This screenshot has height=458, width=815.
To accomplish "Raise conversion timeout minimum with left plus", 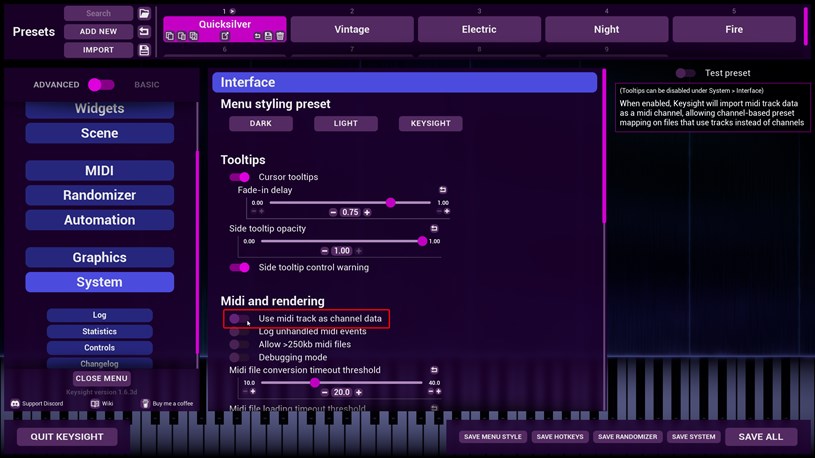I will (253, 391).
